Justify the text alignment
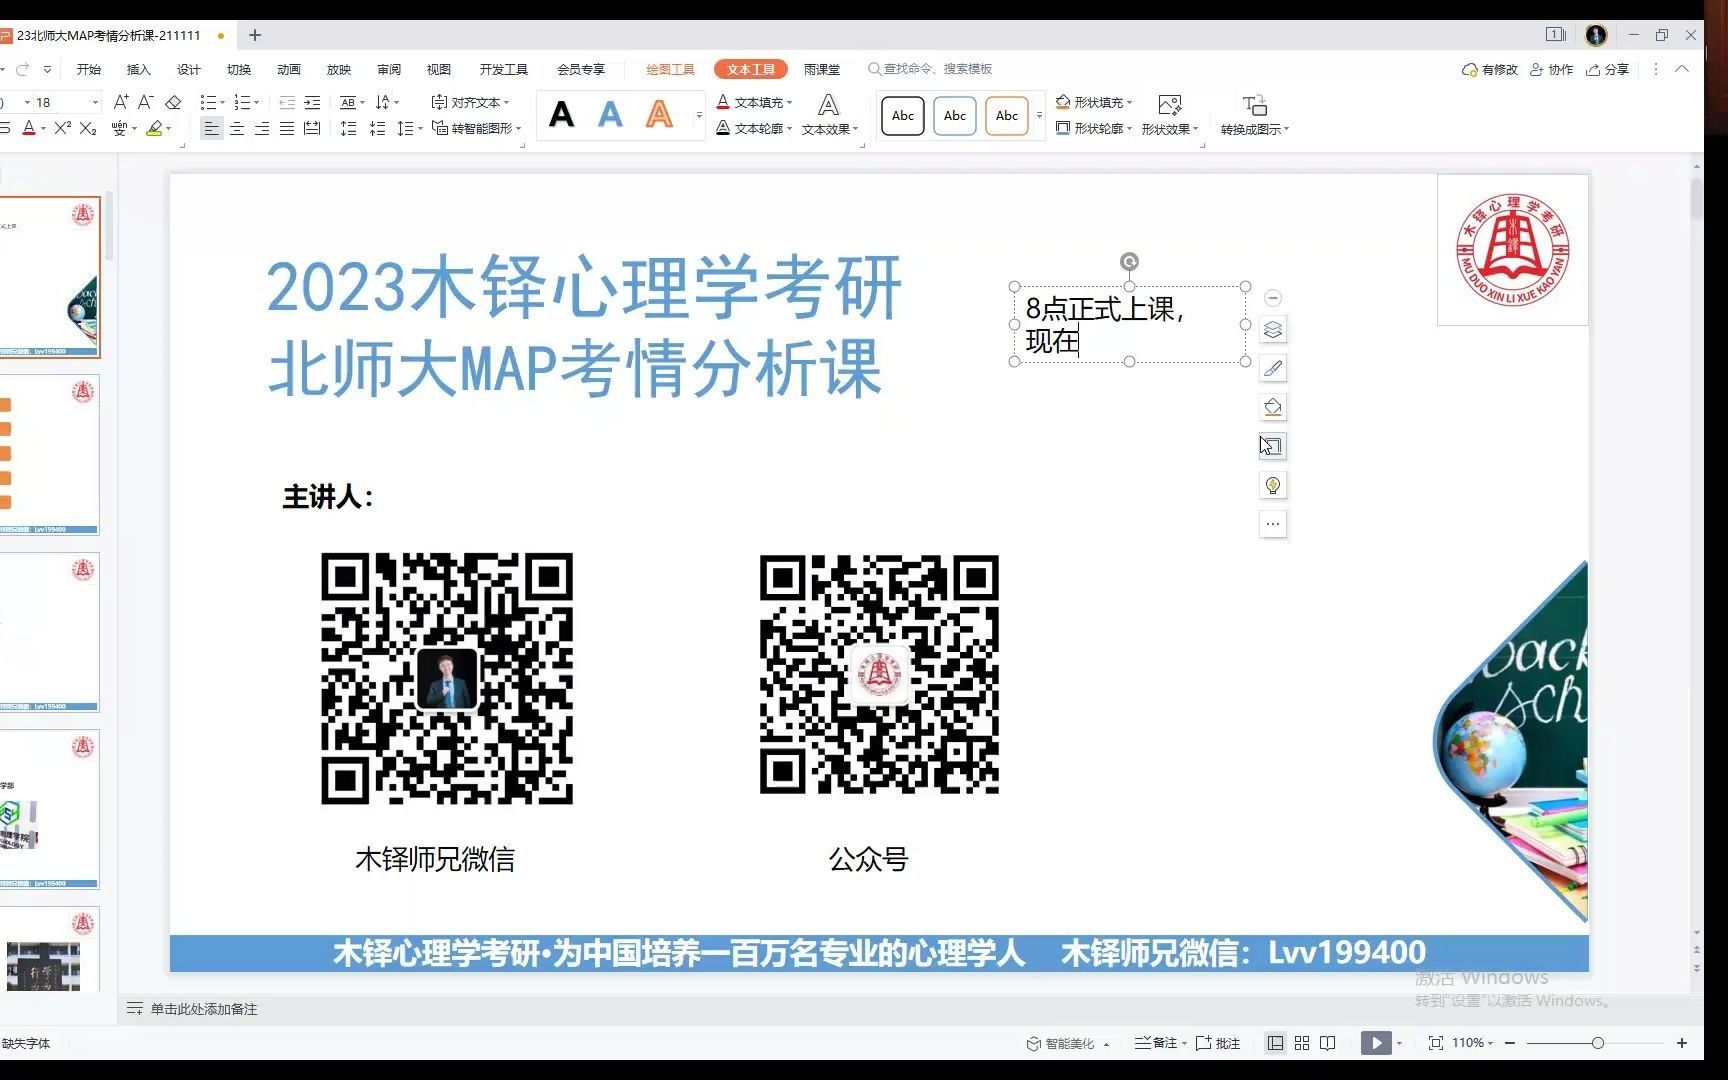The image size is (1728, 1080). 287,128
